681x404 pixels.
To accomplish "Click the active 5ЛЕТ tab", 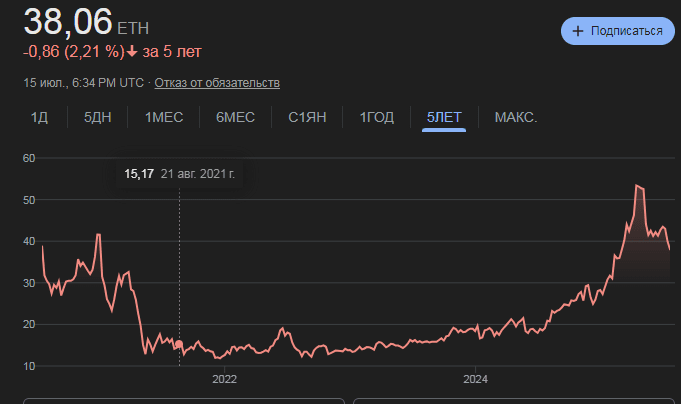I will tap(444, 117).
